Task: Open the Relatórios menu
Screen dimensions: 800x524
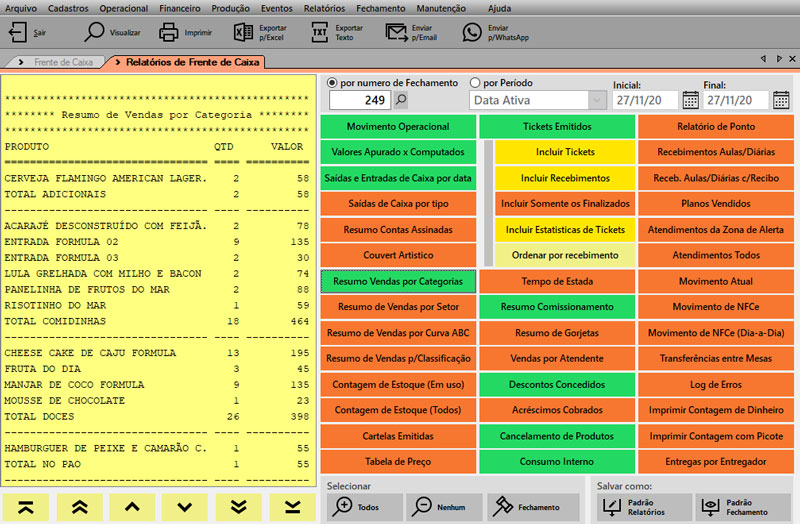Action: (324, 8)
